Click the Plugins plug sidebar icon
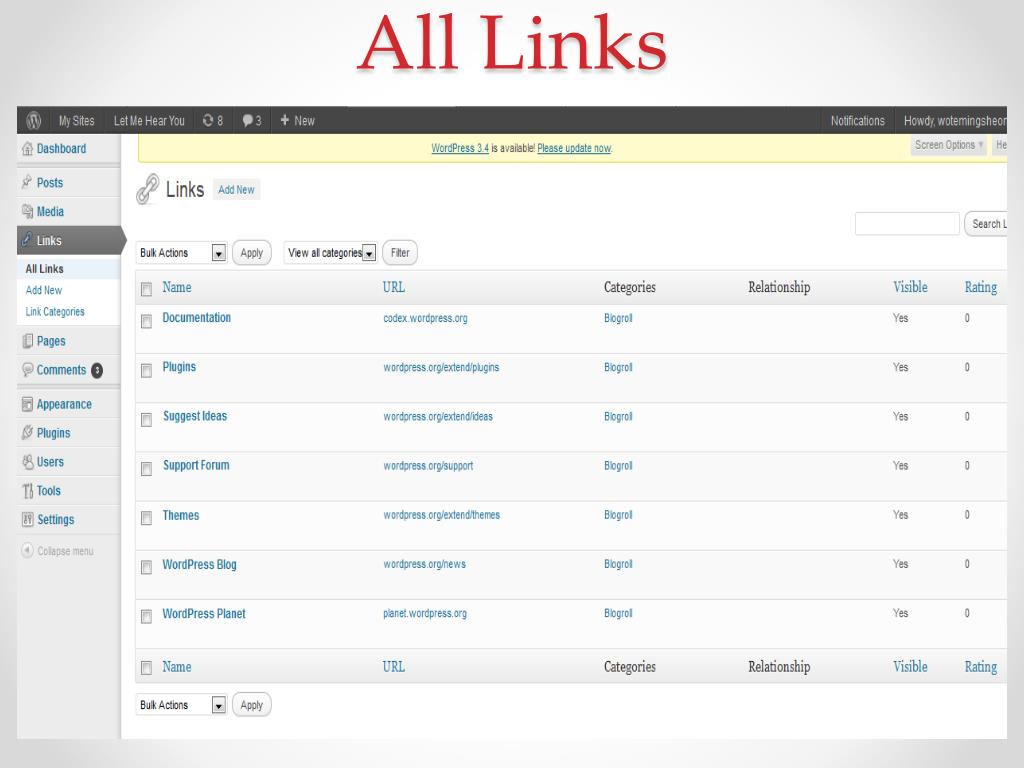The width and height of the screenshot is (1024, 768). tap(27, 433)
